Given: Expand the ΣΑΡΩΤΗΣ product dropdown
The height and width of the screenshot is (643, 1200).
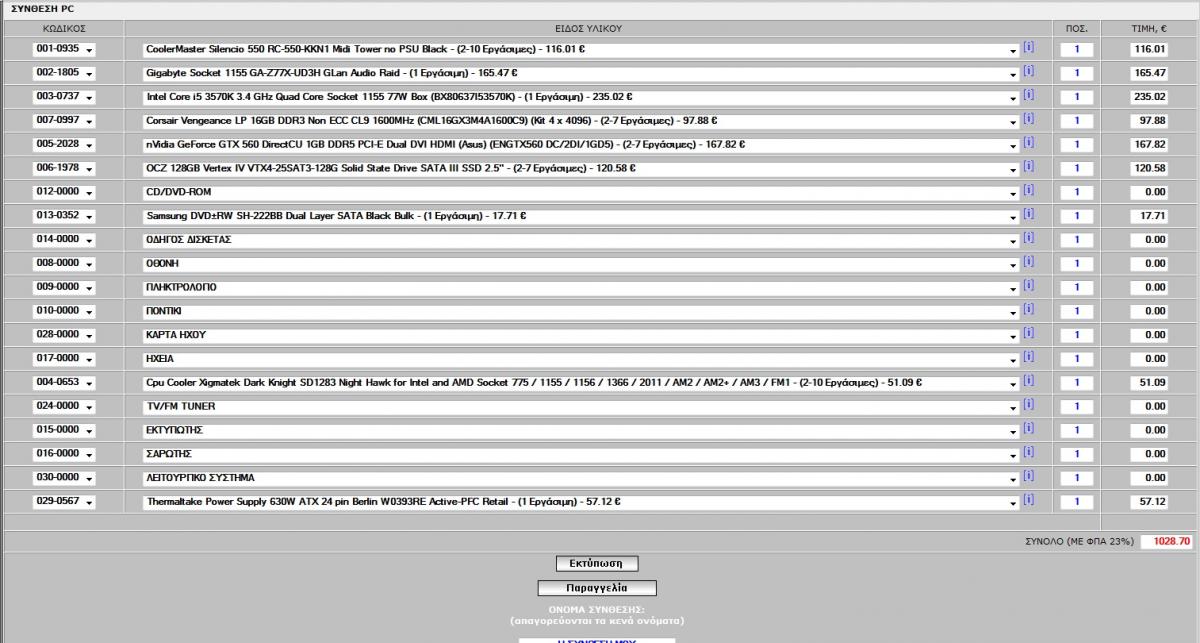Looking at the screenshot, I should 581,454.
